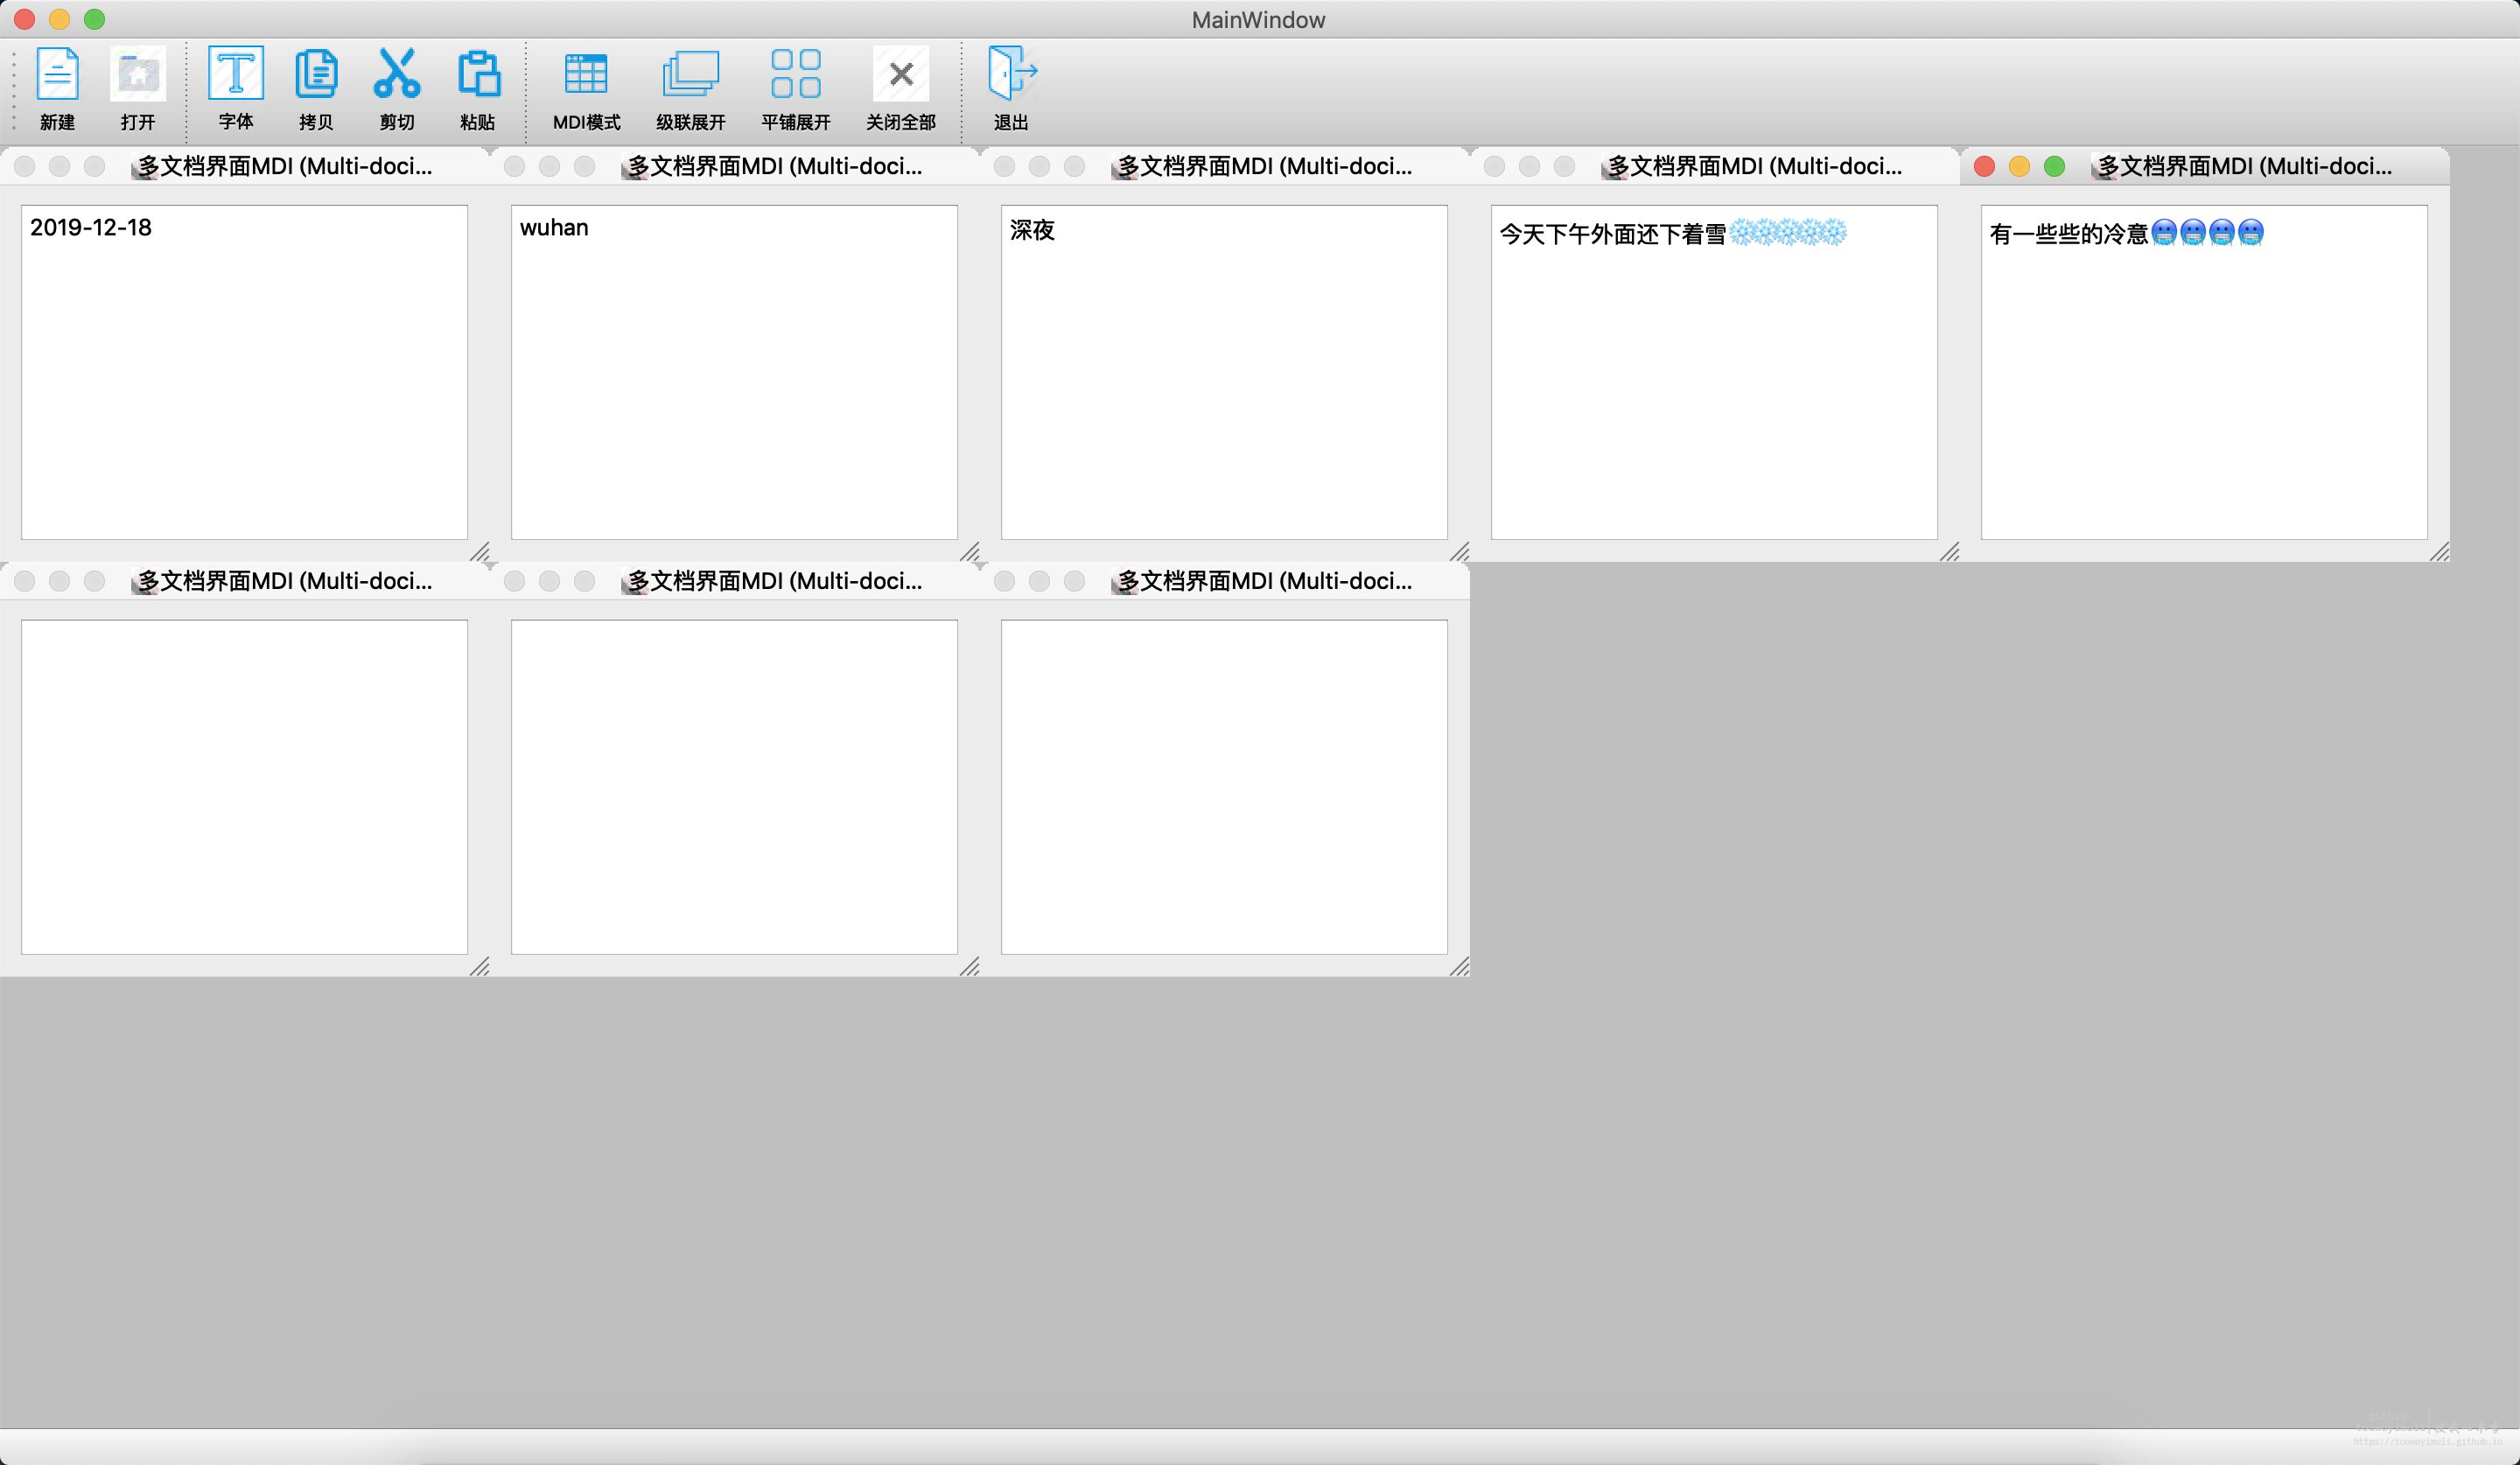
Task: Exit the app with the 退出 icon
Action: click(x=1011, y=75)
